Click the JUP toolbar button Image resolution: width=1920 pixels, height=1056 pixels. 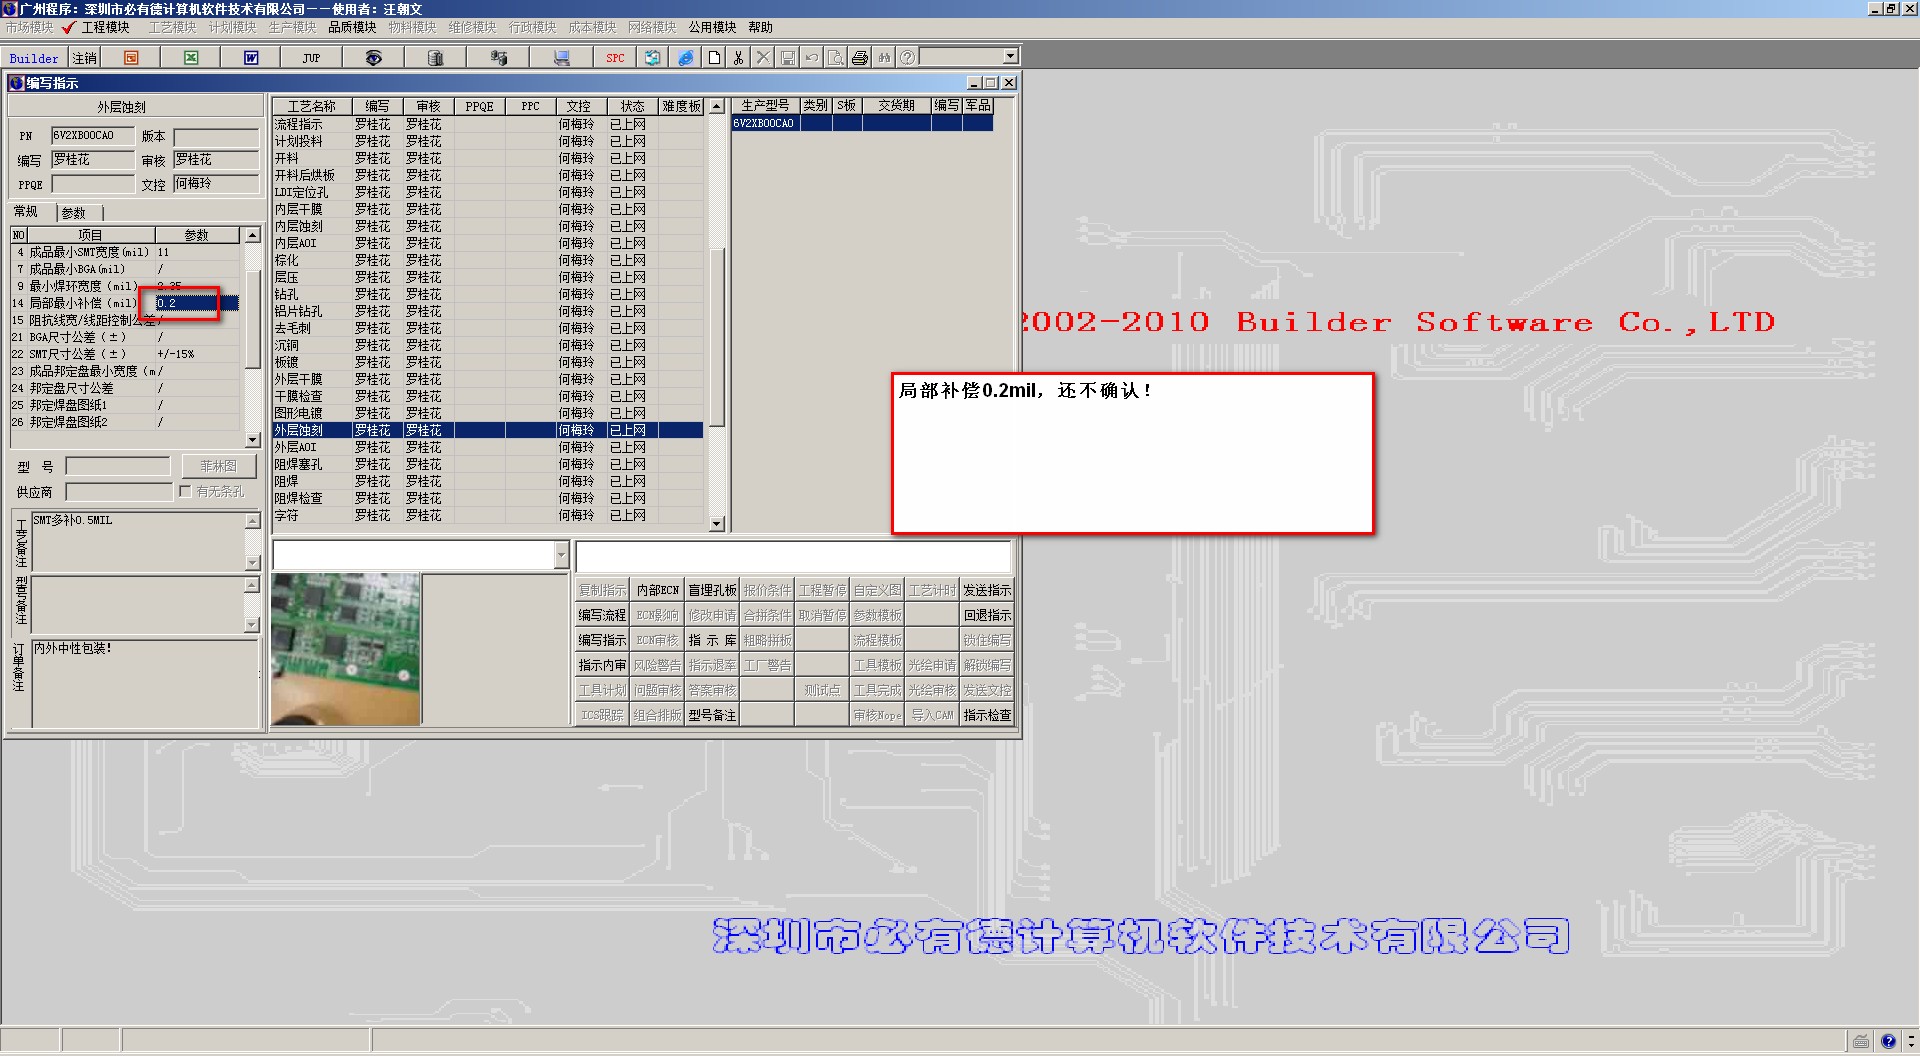click(311, 58)
